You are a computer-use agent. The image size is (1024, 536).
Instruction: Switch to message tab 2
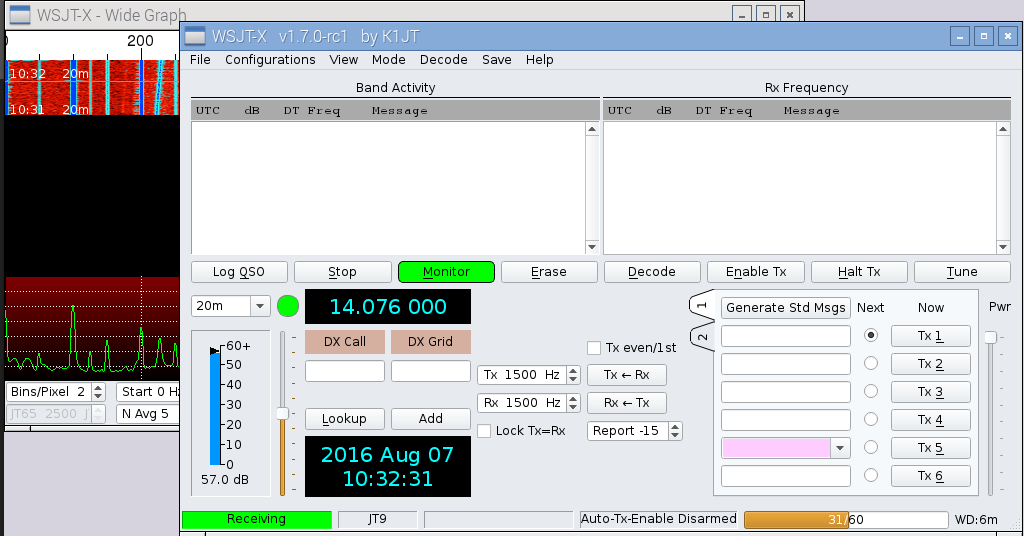click(701, 337)
